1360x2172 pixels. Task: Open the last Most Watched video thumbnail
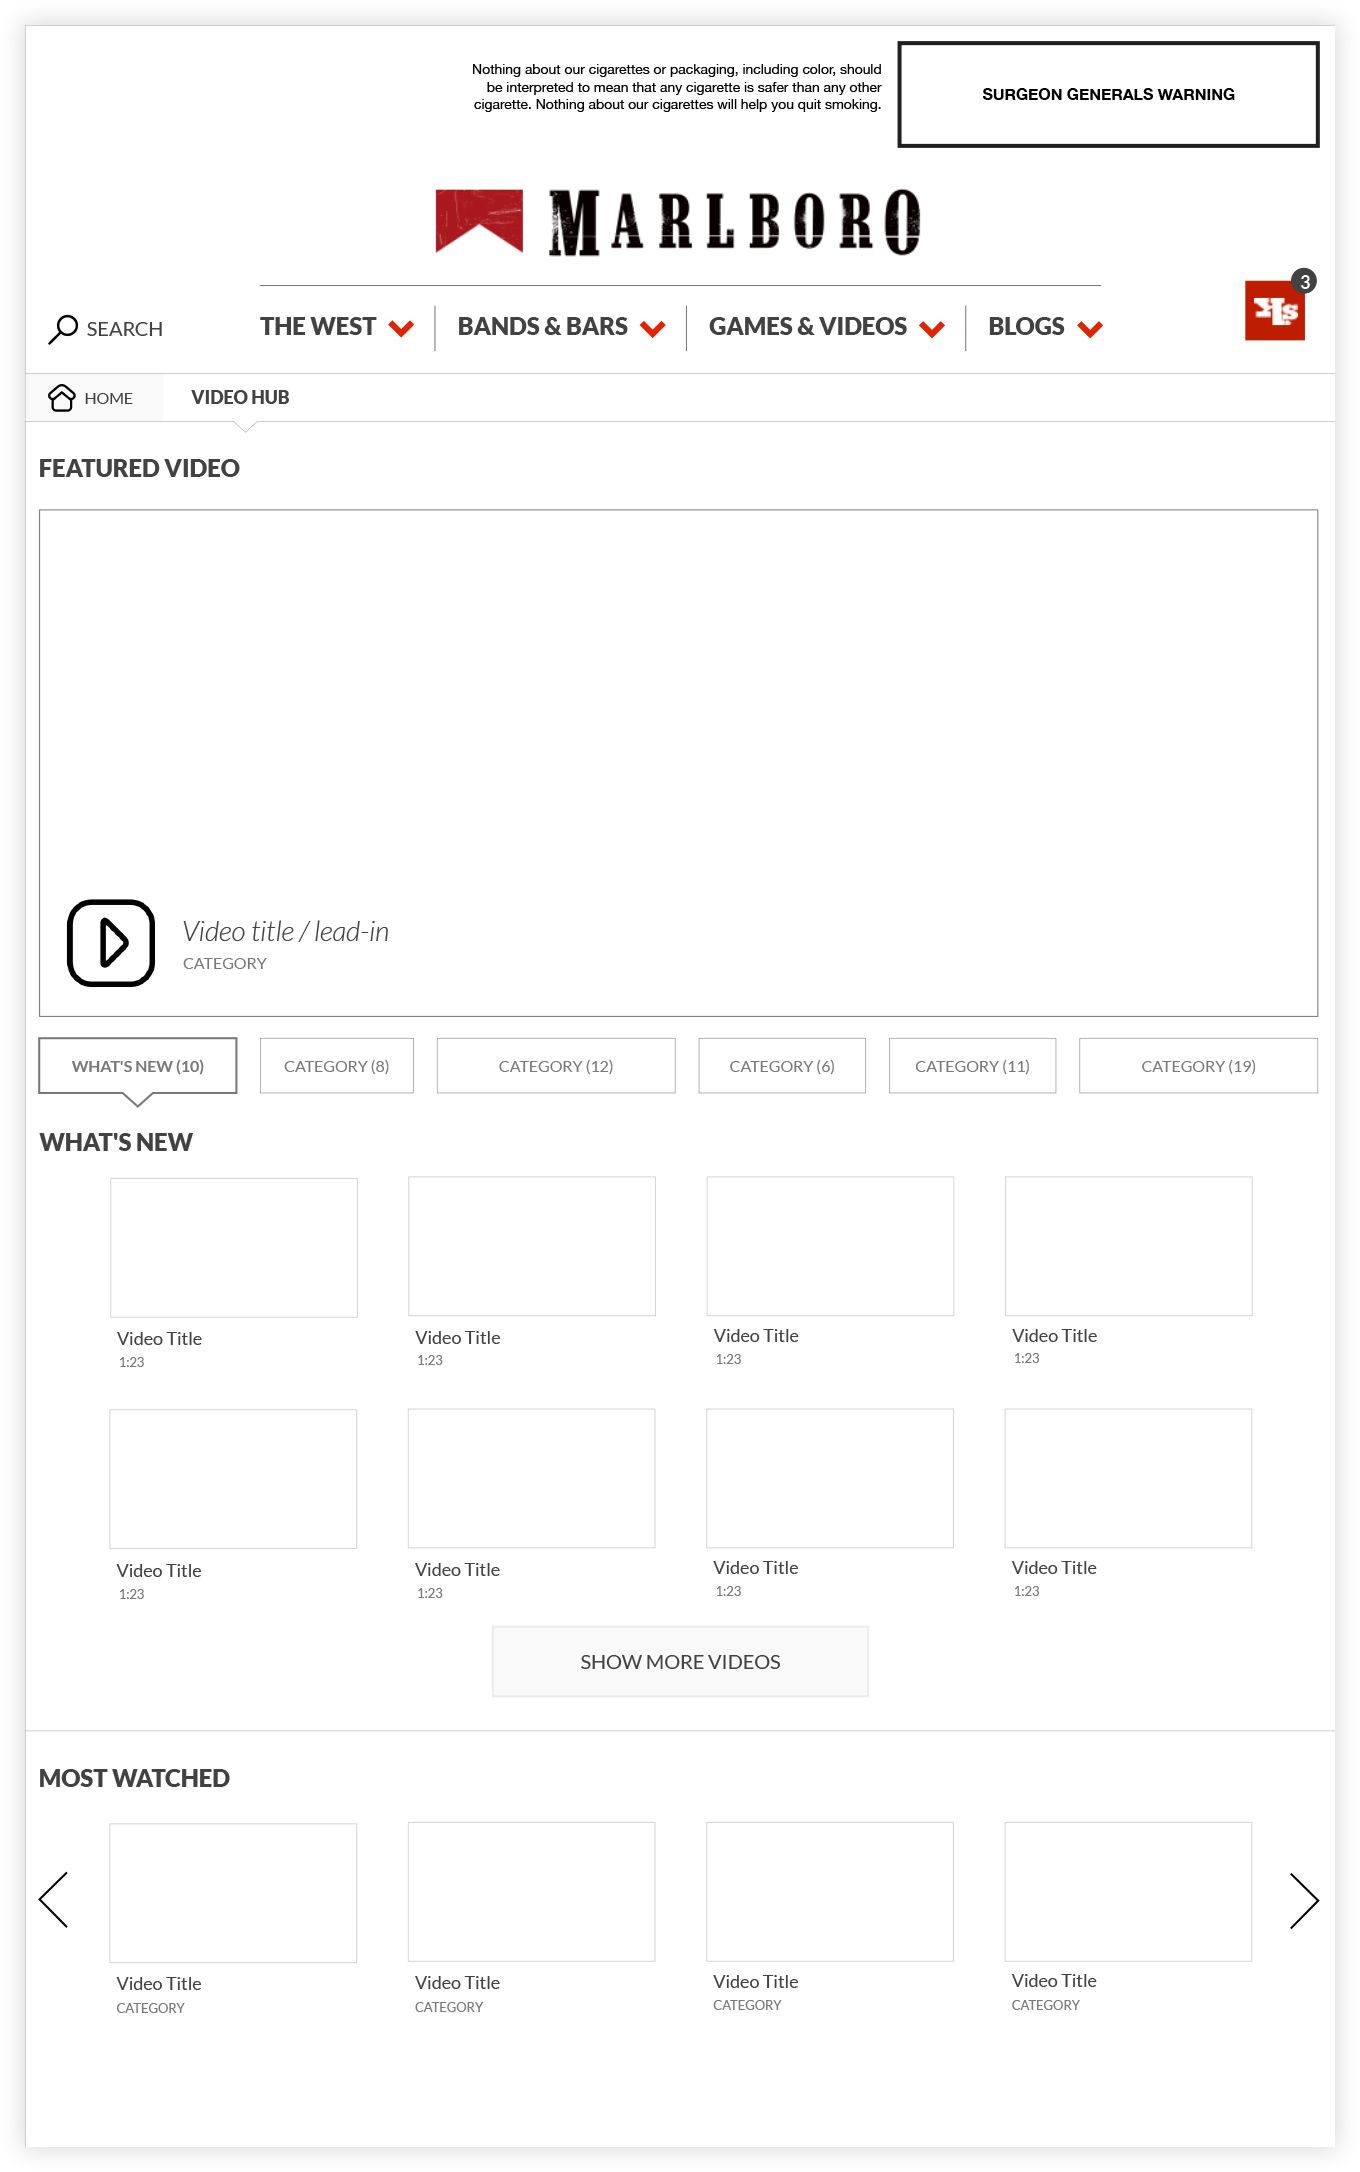(x=1128, y=1892)
